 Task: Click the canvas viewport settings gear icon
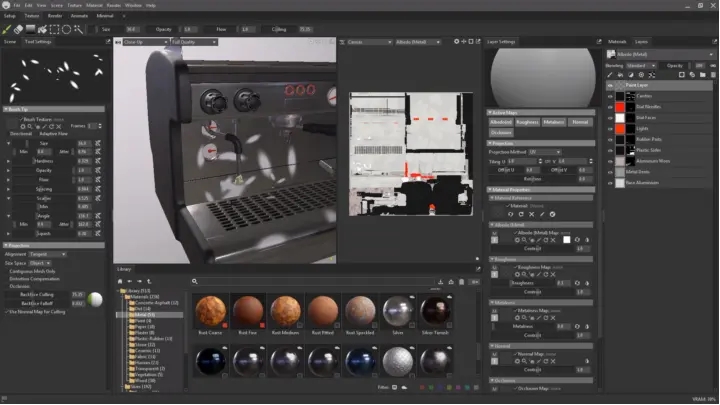456,42
